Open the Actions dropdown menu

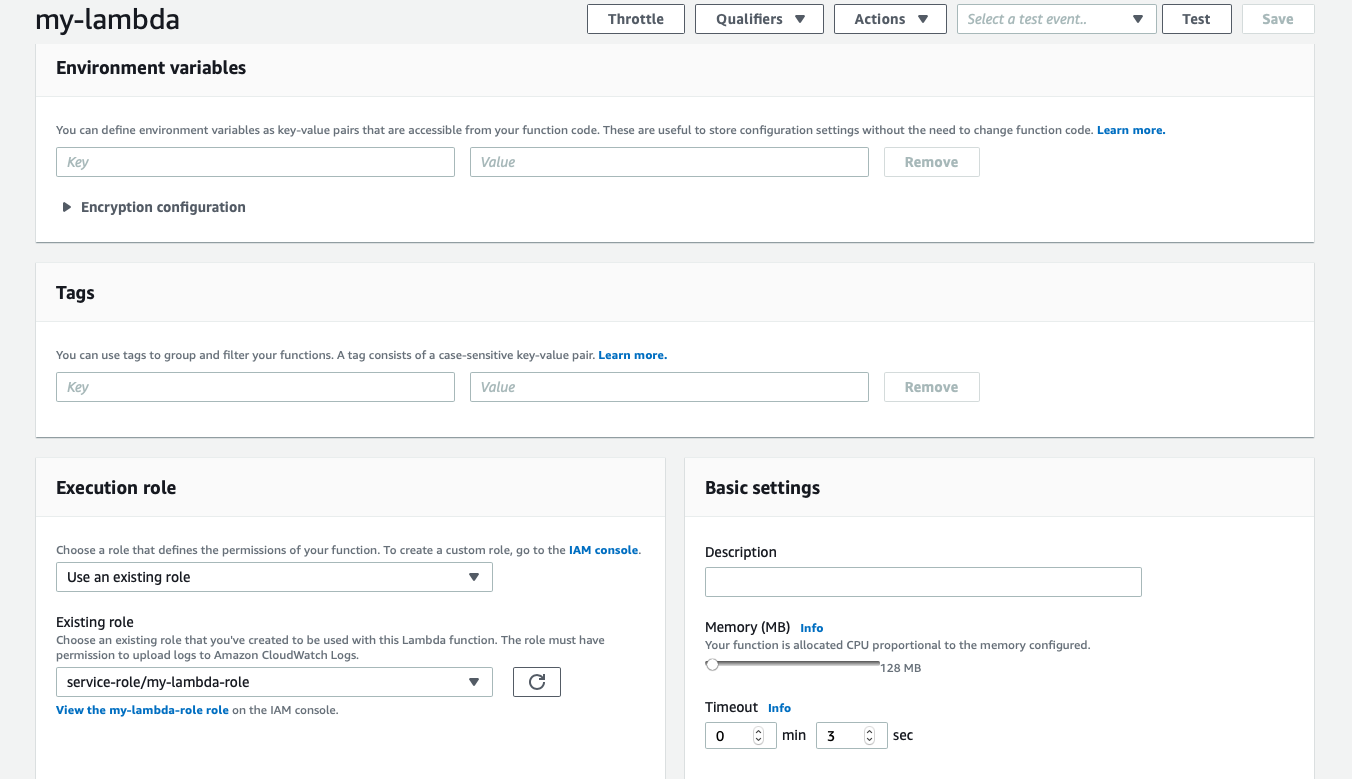tap(890, 19)
